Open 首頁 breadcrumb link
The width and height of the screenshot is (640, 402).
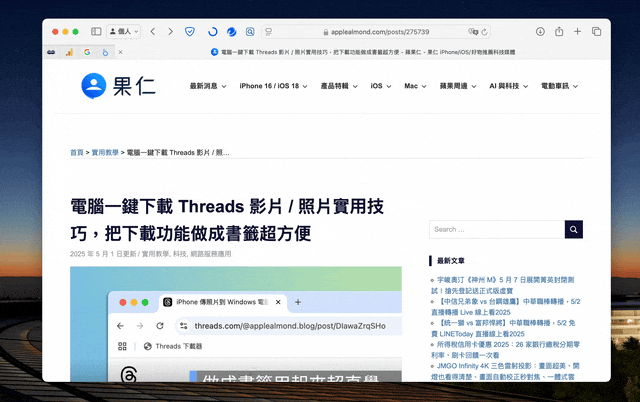pyautogui.click(x=77, y=153)
